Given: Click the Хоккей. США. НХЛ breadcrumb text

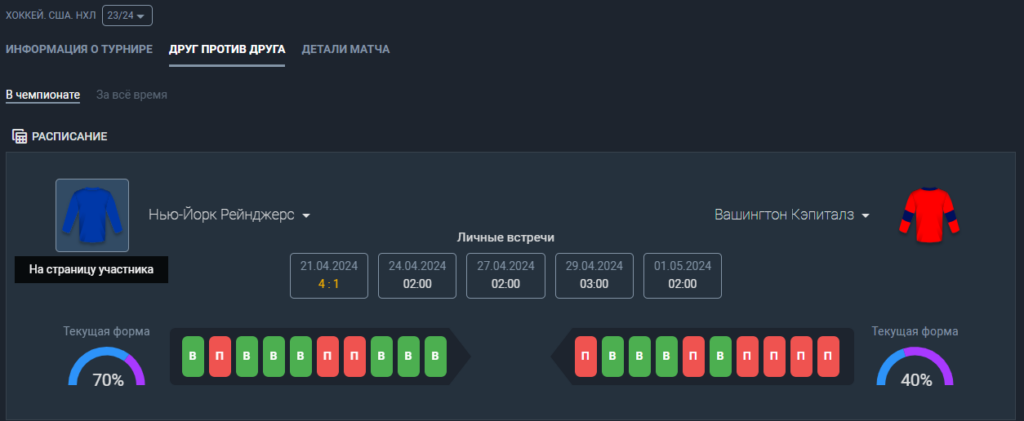Looking at the screenshot, I should point(51,15).
